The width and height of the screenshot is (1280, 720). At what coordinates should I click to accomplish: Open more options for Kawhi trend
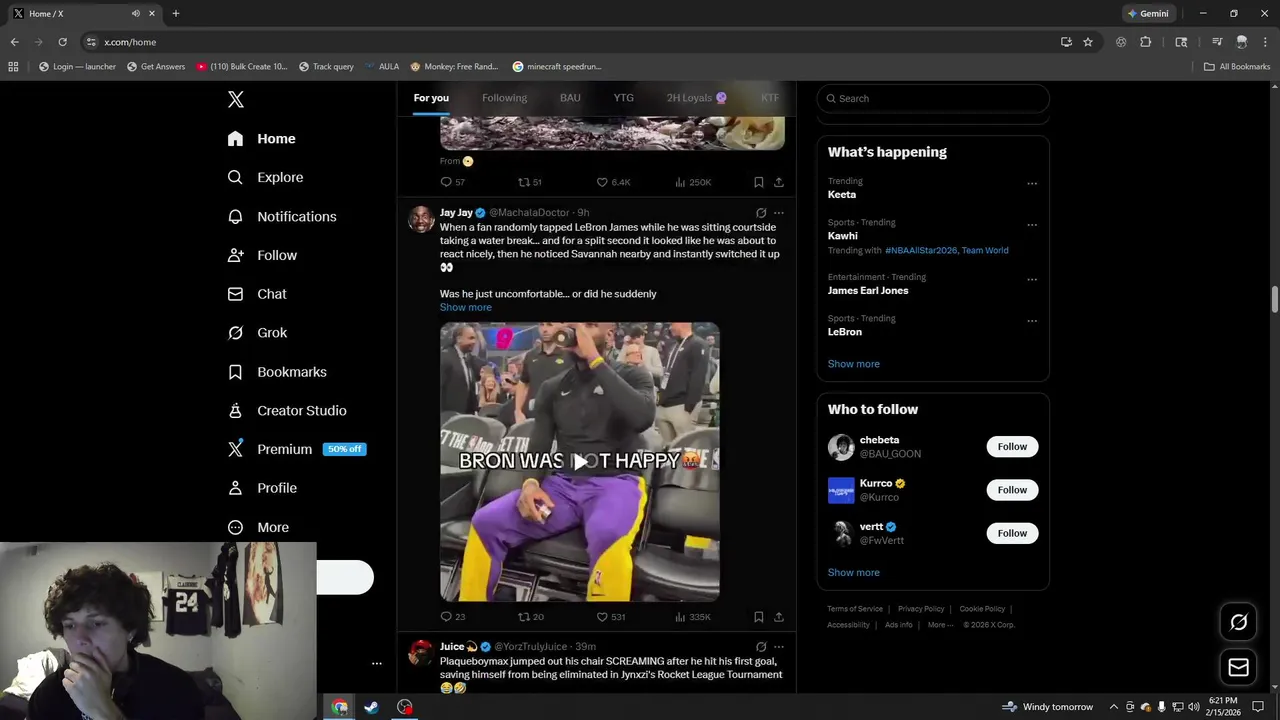(1032, 224)
